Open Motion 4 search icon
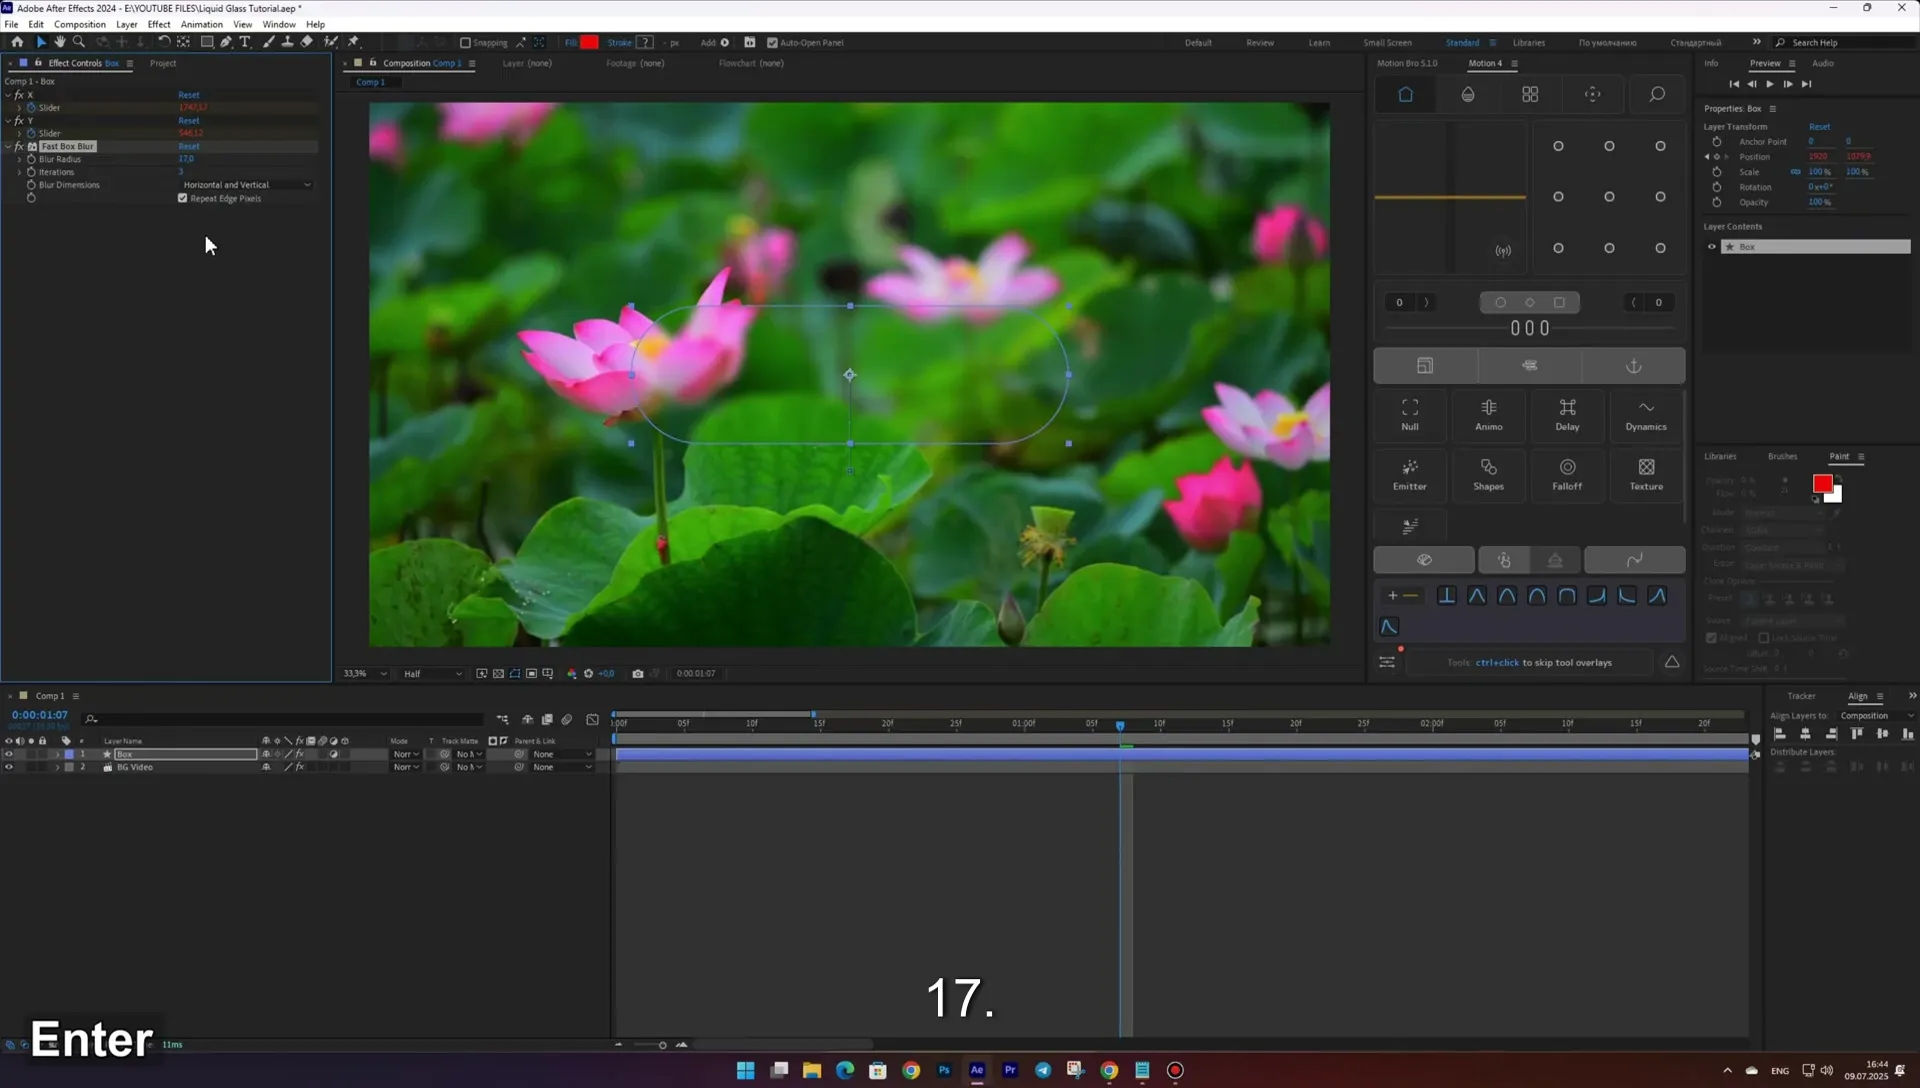 click(x=1657, y=94)
